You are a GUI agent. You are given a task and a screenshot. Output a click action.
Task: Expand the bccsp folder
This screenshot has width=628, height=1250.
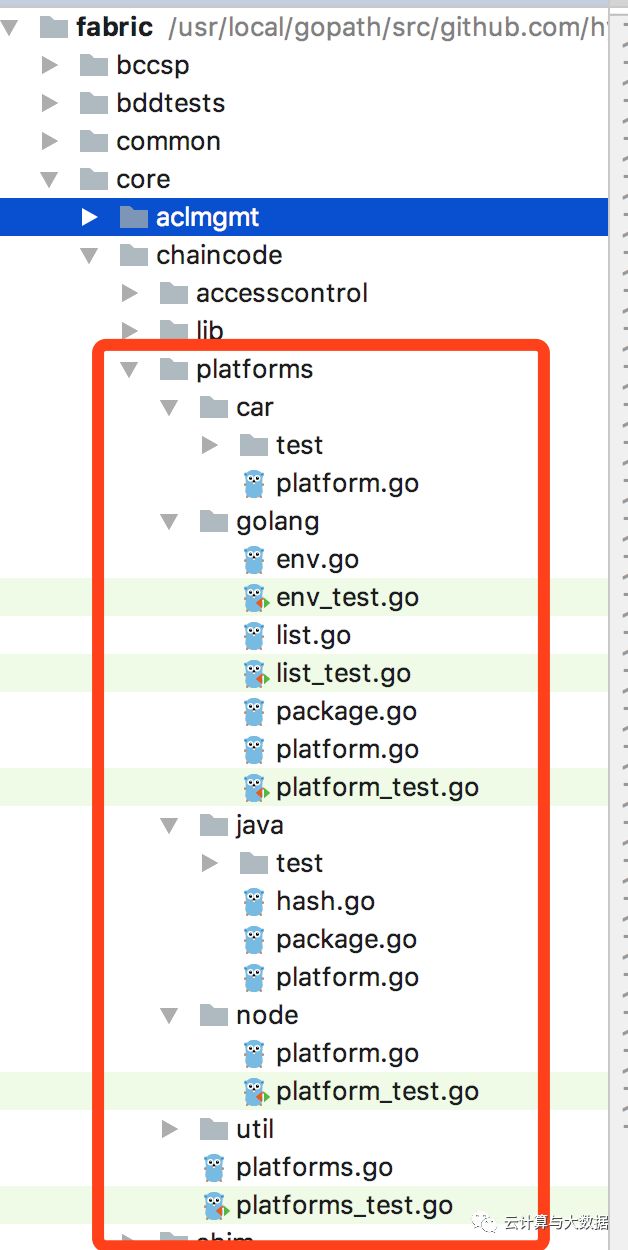pyautogui.click(x=51, y=65)
